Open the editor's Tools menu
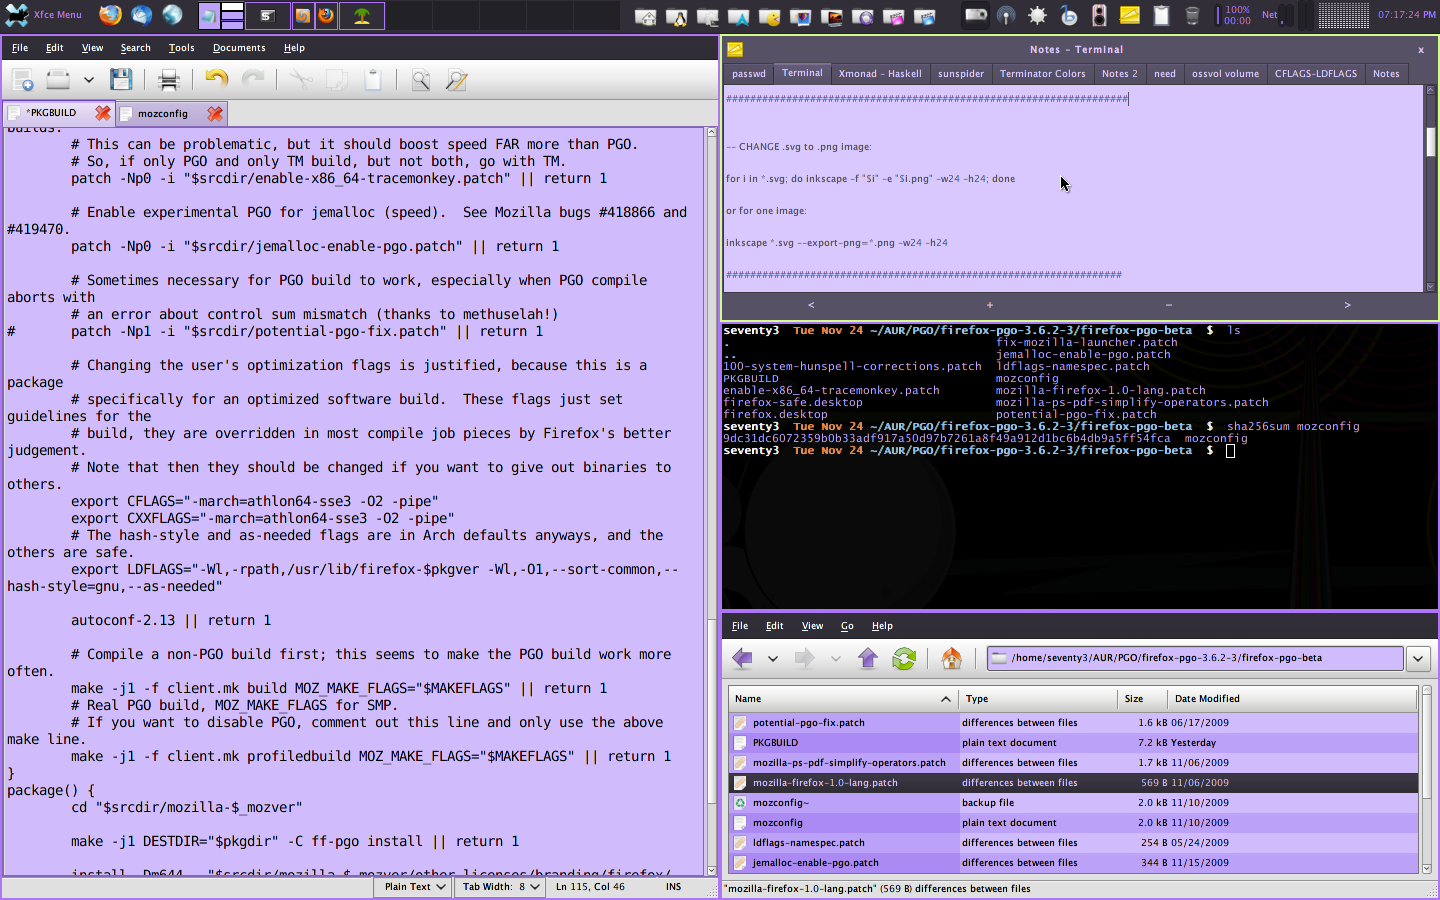Image resolution: width=1440 pixels, height=900 pixels. [181, 47]
